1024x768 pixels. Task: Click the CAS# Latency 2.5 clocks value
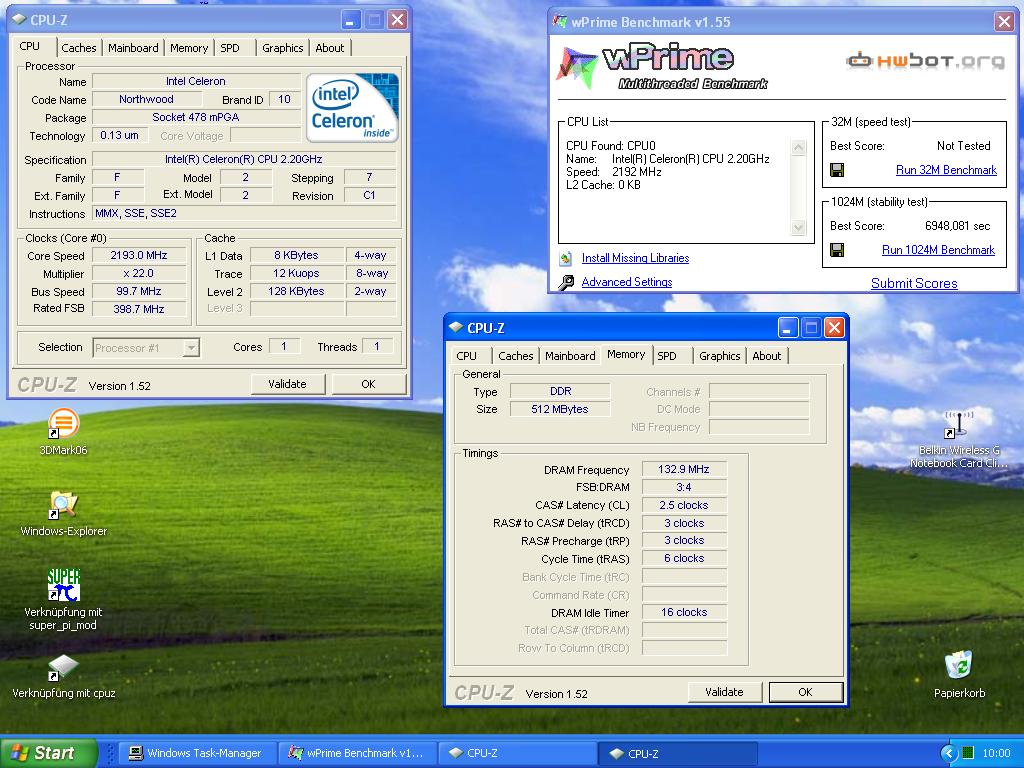(684, 505)
